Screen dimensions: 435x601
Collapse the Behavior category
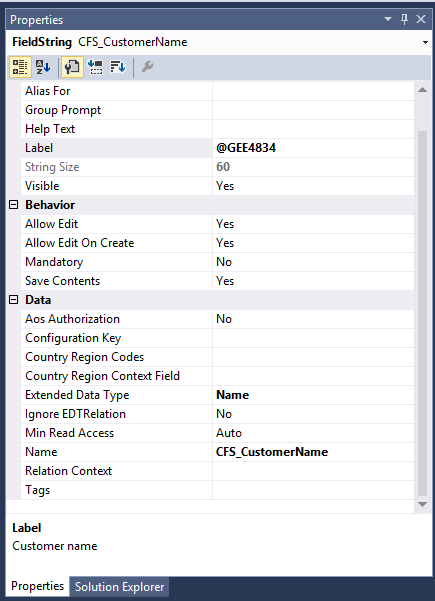tap(13, 205)
